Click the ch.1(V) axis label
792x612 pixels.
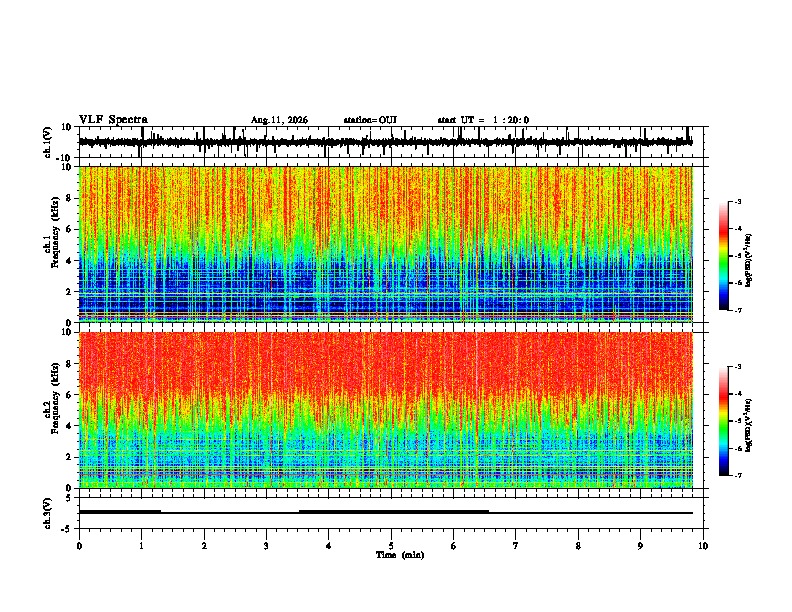point(48,142)
